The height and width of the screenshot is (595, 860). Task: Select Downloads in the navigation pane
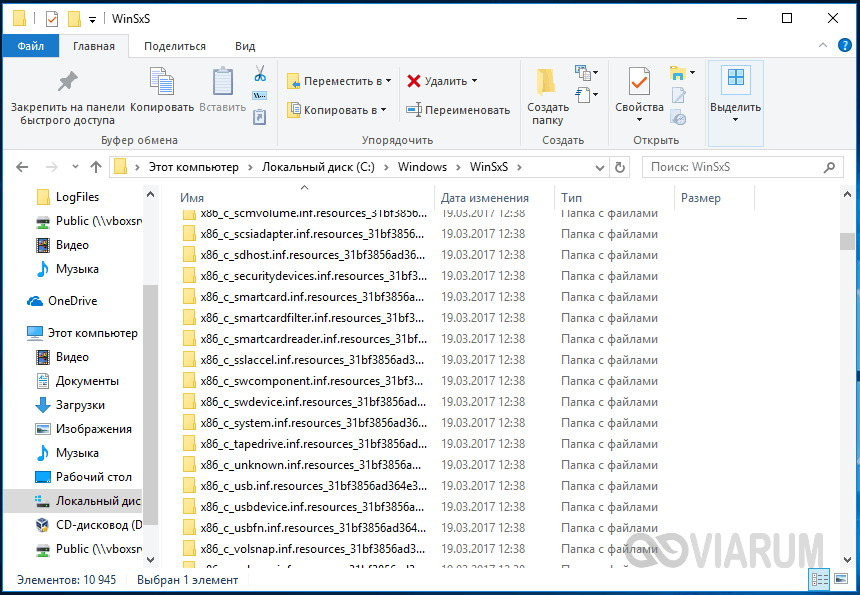point(80,405)
